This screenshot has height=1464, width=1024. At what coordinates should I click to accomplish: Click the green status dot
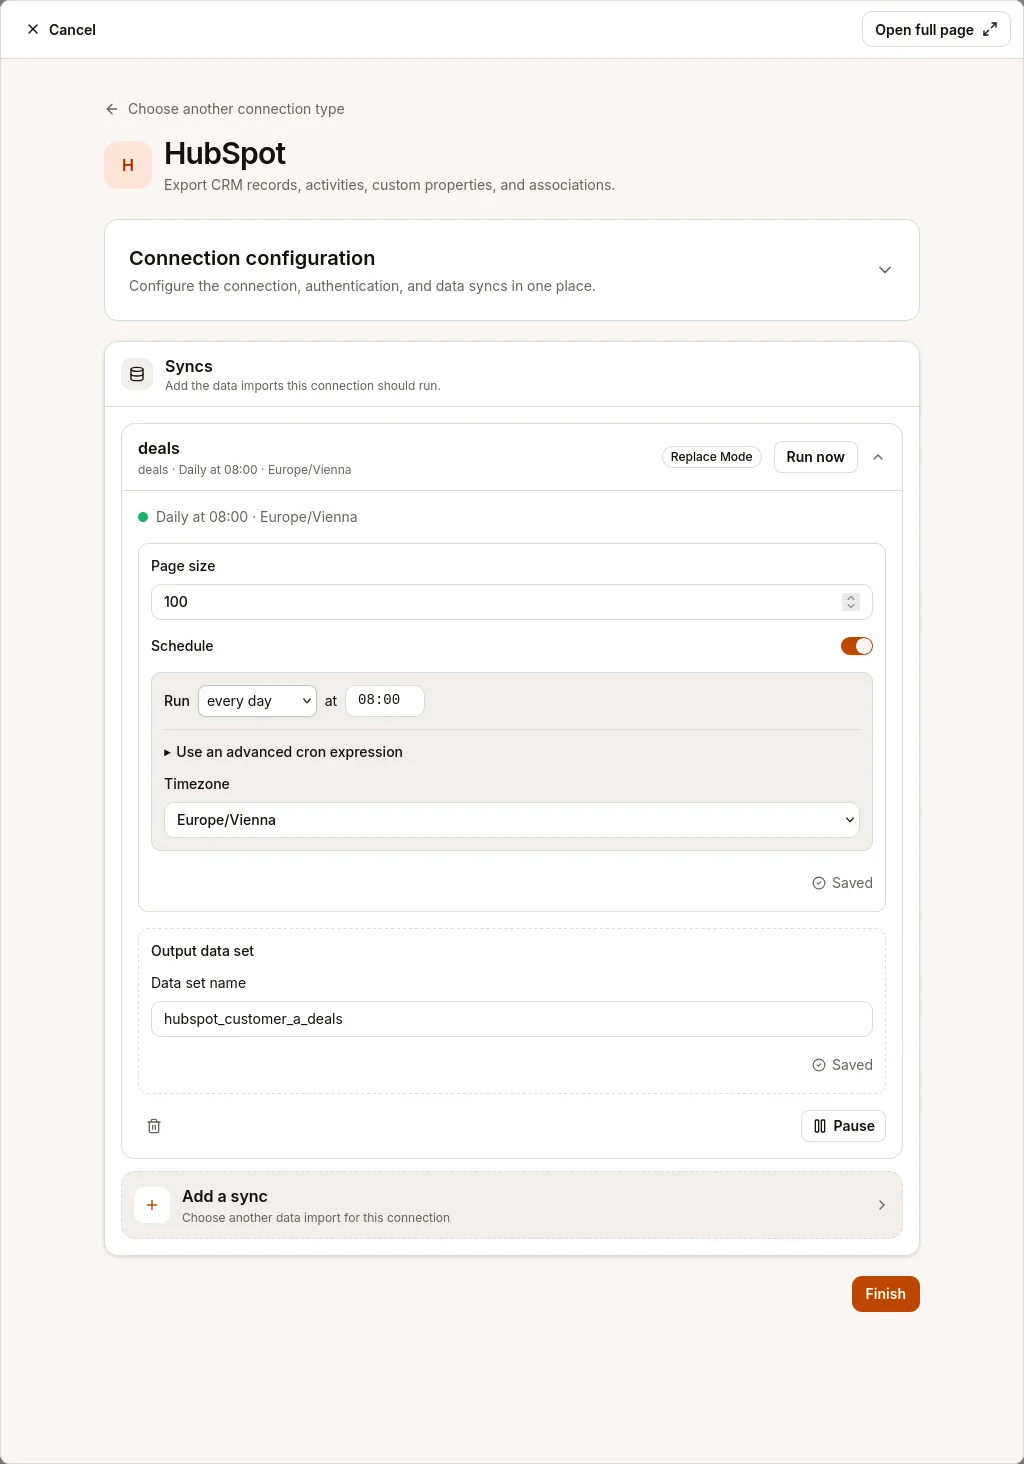[x=143, y=517]
